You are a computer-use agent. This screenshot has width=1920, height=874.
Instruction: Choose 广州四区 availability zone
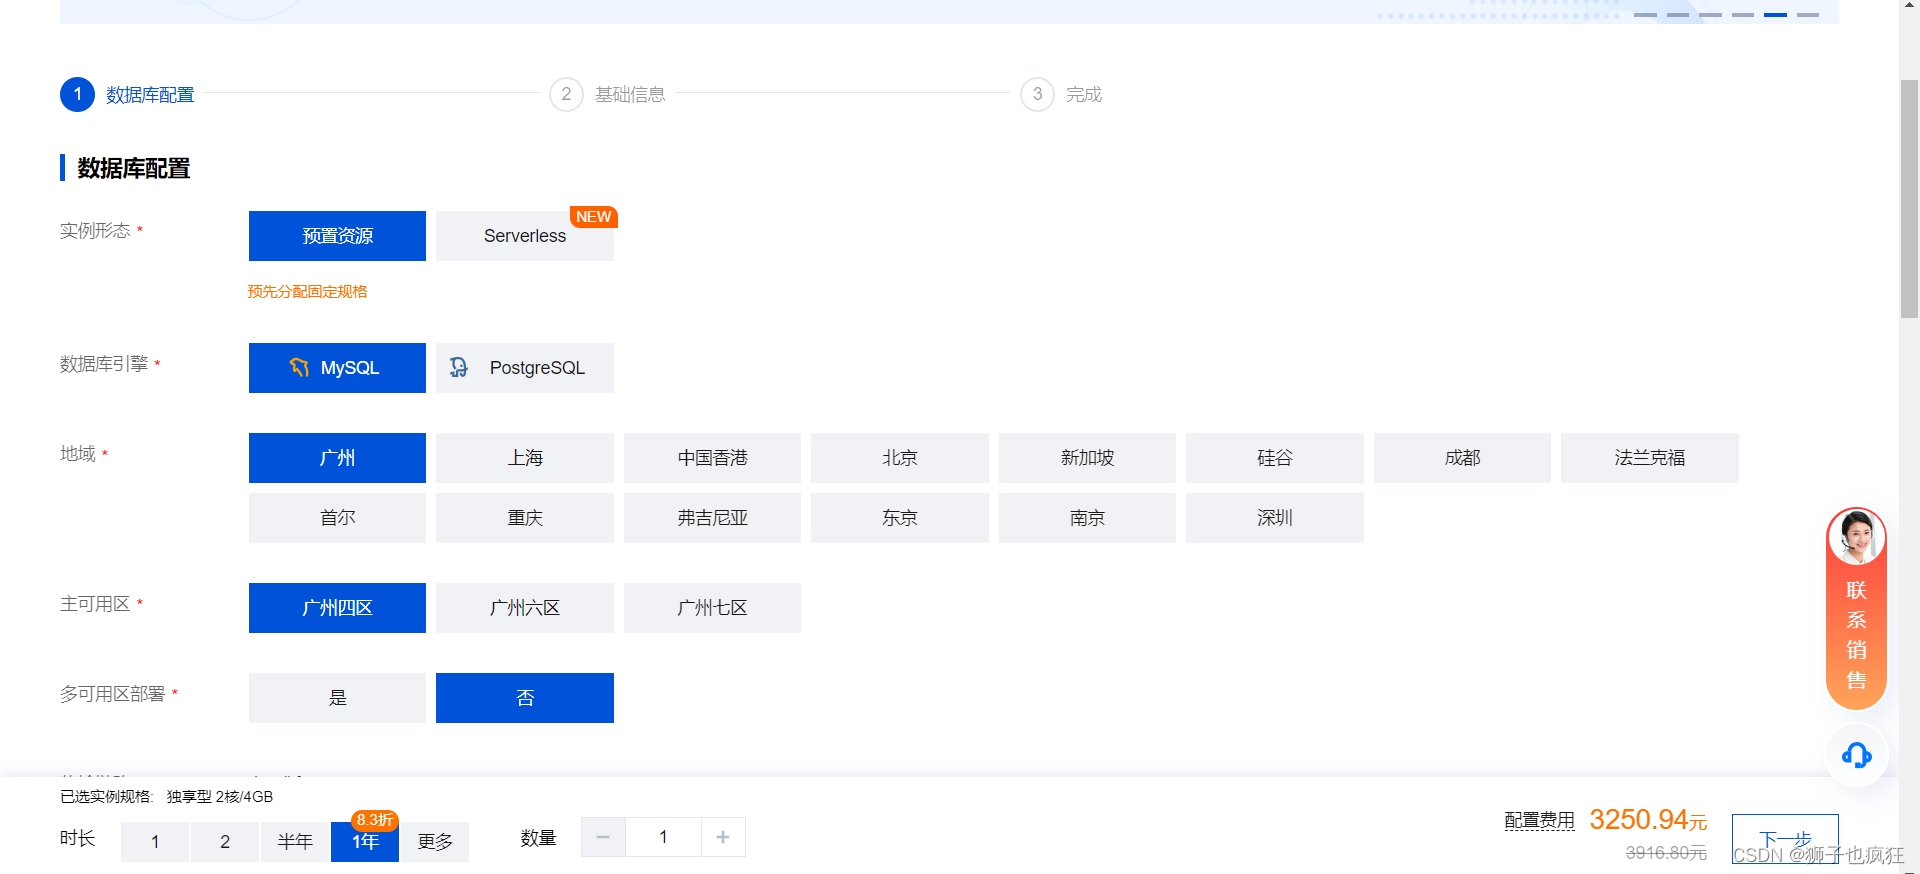(337, 608)
